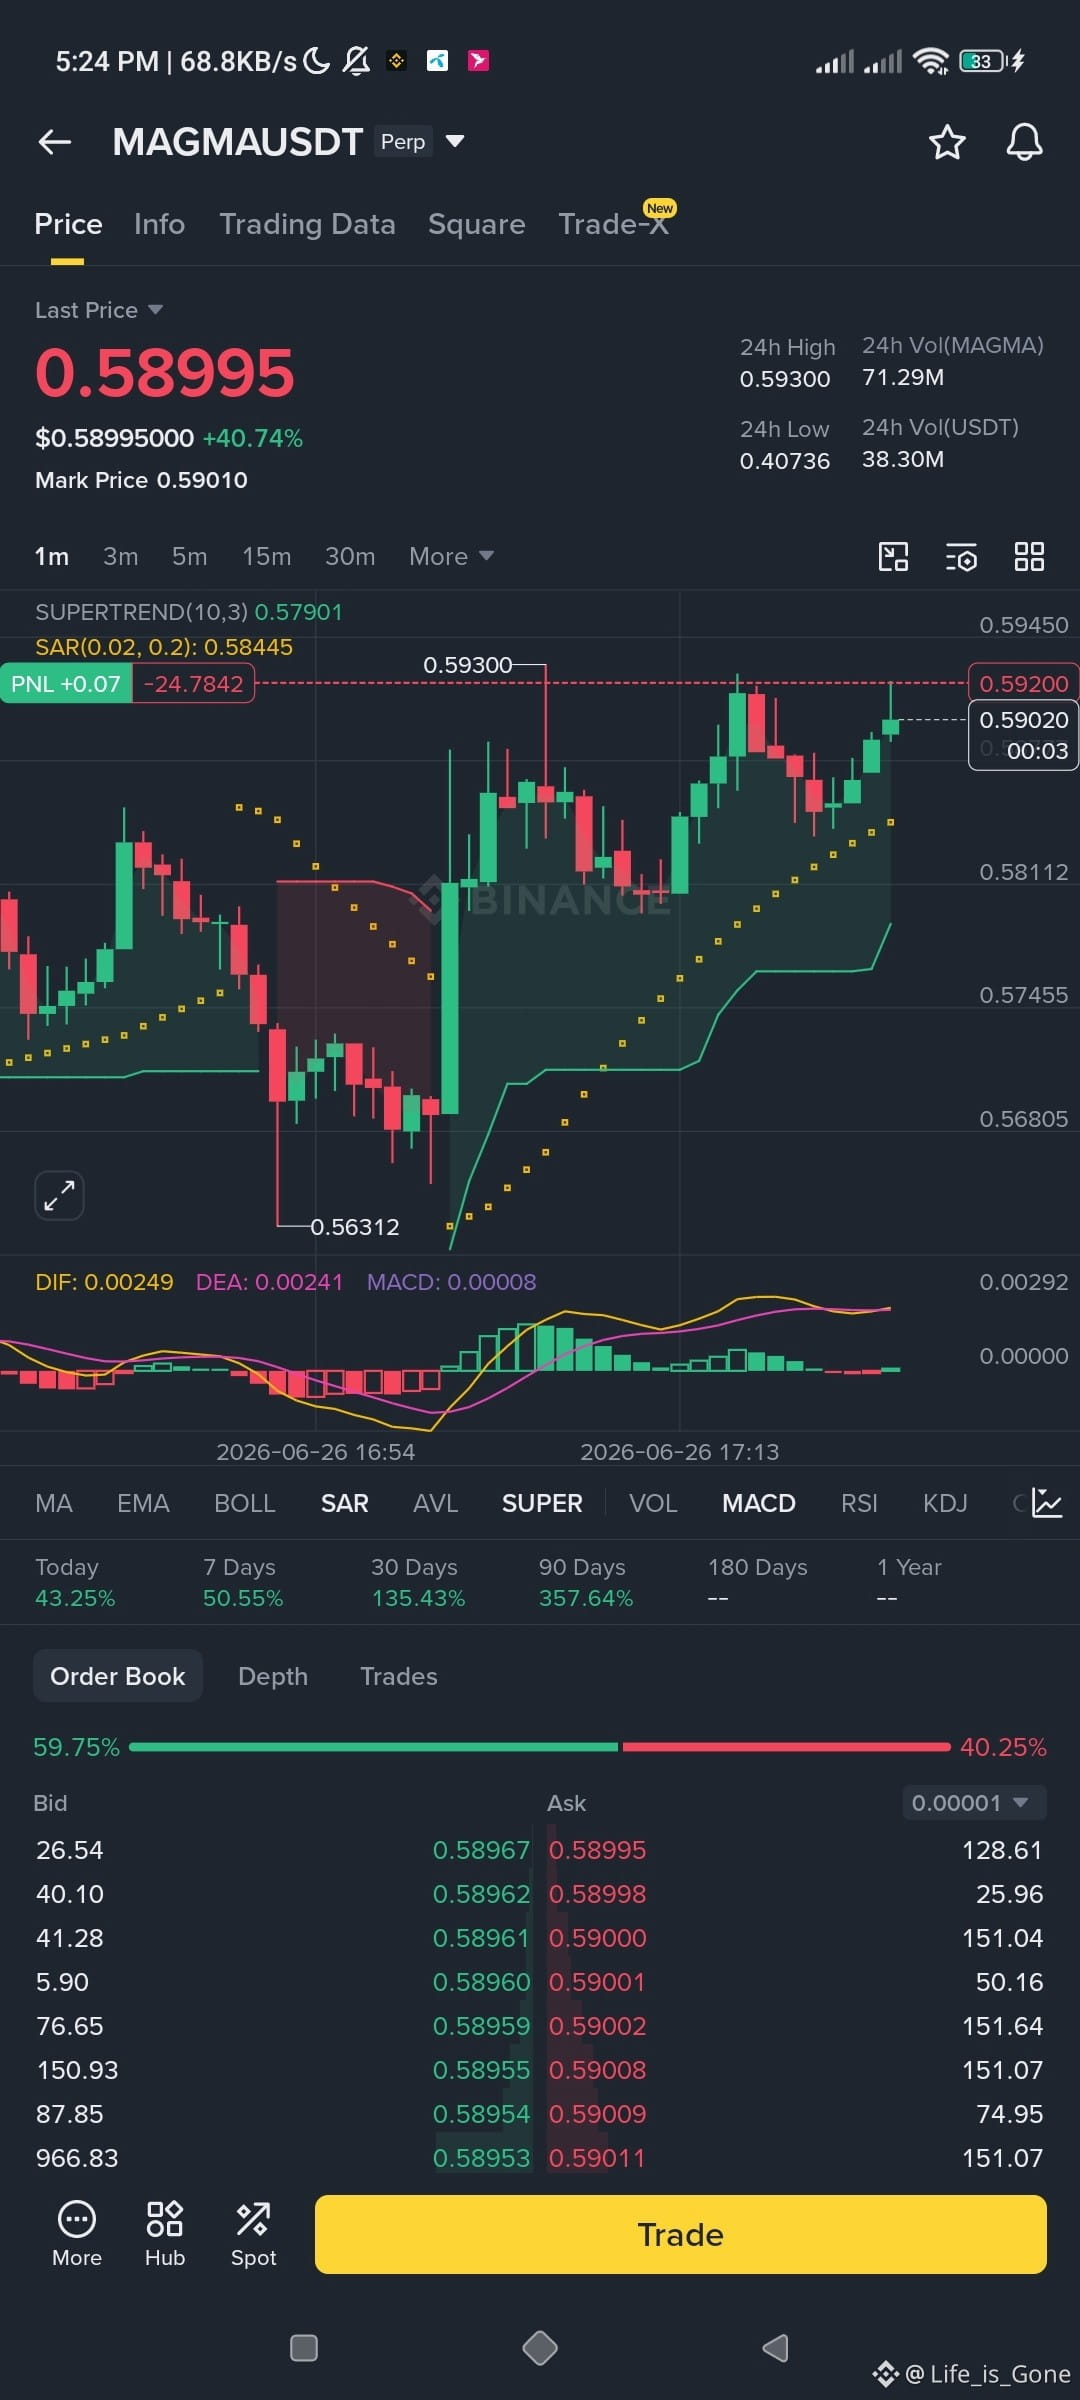Tap the current price 0.59020 countdown label

(x=1023, y=735)
